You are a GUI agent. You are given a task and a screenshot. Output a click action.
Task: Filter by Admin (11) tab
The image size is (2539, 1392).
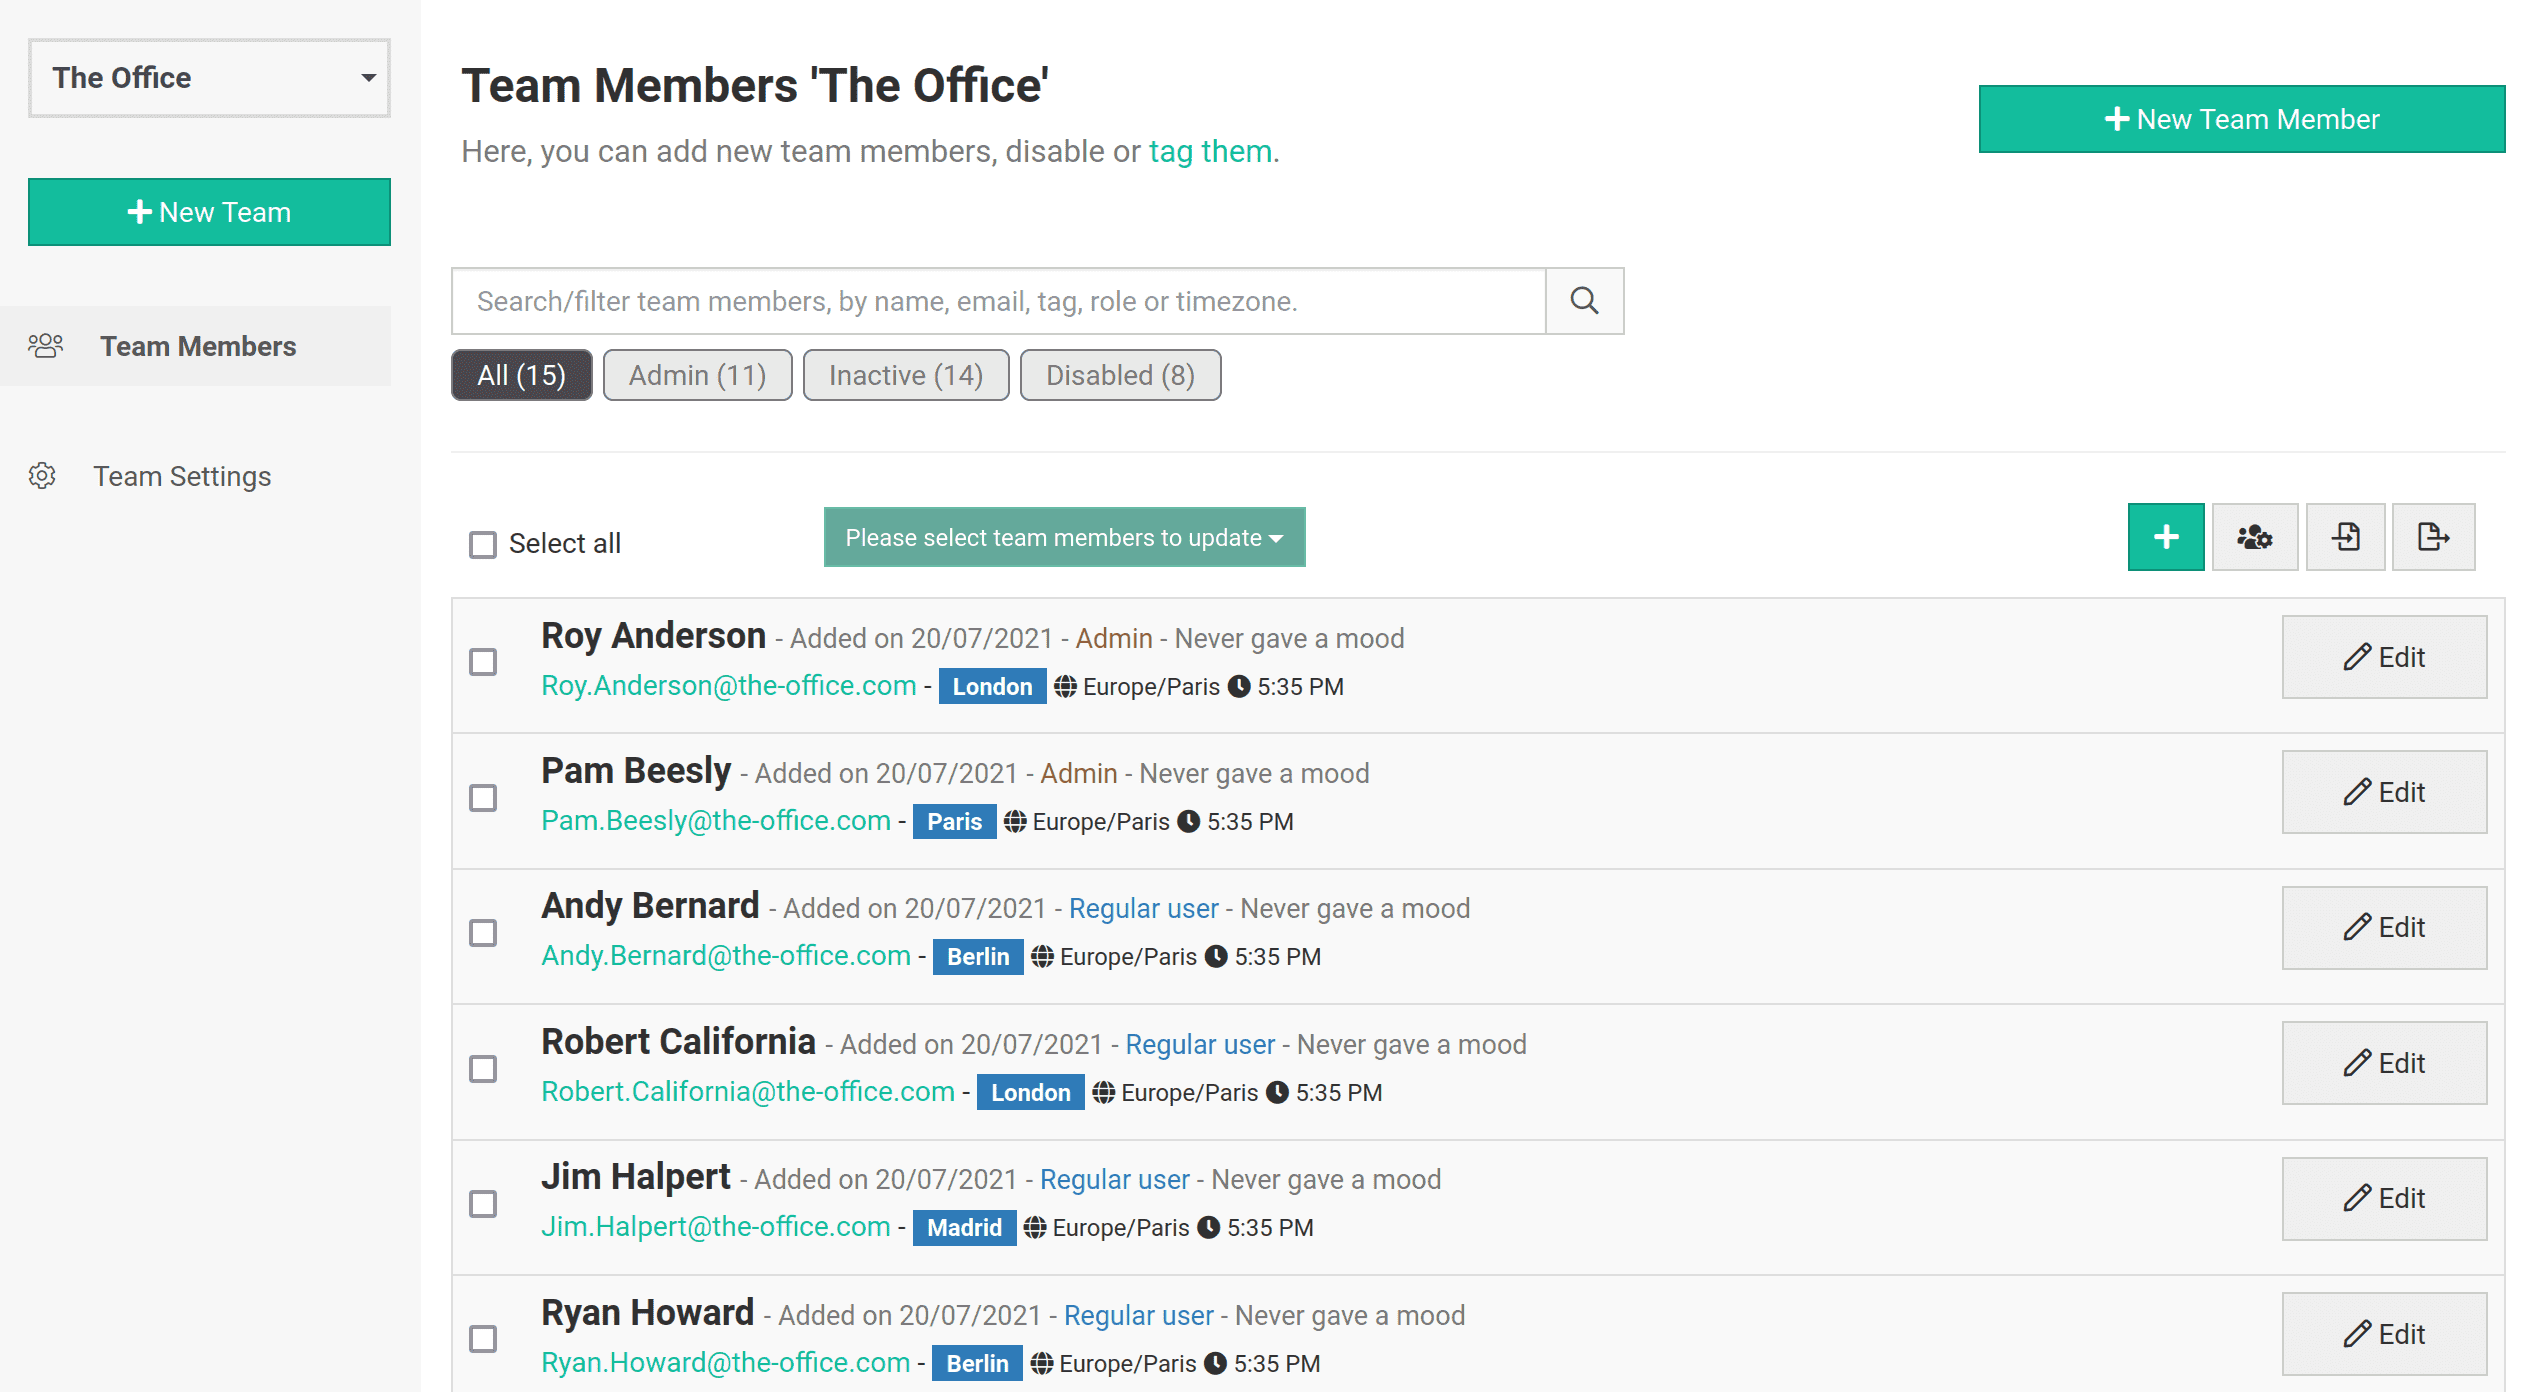pyautogui.click(x=697, y=375)
